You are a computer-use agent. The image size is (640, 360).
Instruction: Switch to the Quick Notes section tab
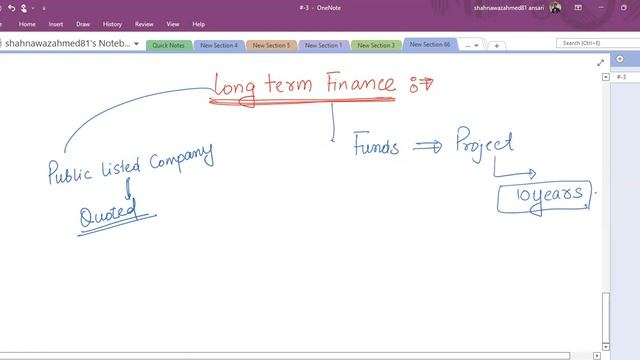(169, 45)
